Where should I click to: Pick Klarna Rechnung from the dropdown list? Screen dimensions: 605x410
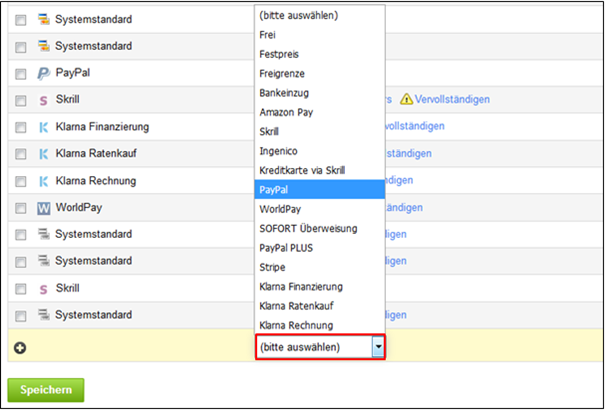coord(319,325)
